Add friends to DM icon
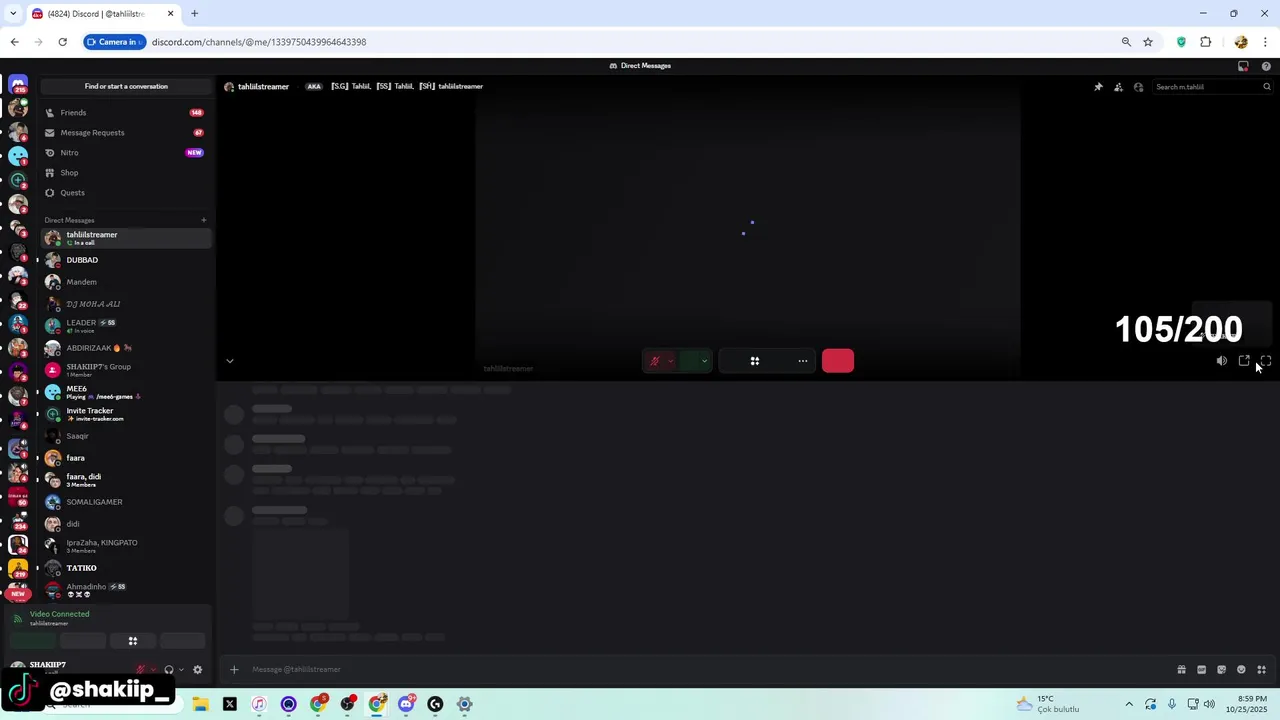The width and height of the screenshot is (1280, 720). pyautogui.click(x=1118, y=87)
